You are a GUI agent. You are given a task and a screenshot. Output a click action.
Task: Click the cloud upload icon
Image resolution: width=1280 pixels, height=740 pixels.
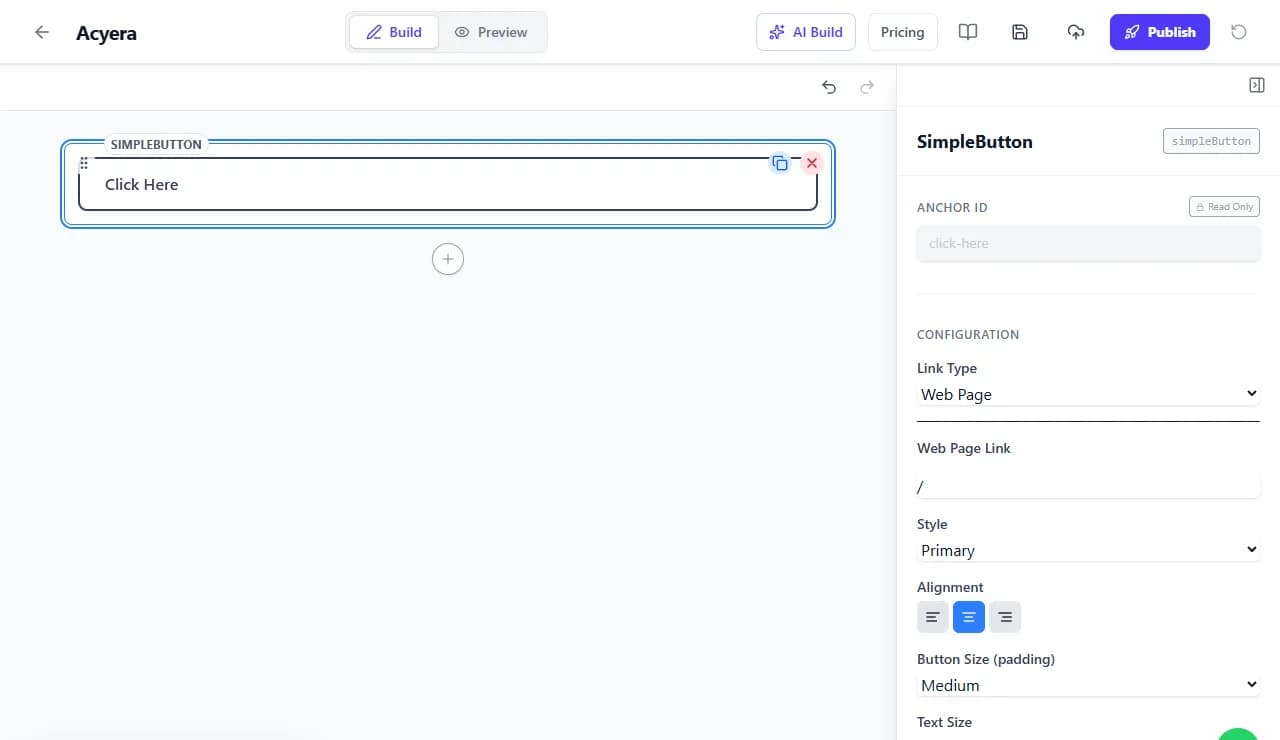coord(1076,32)
